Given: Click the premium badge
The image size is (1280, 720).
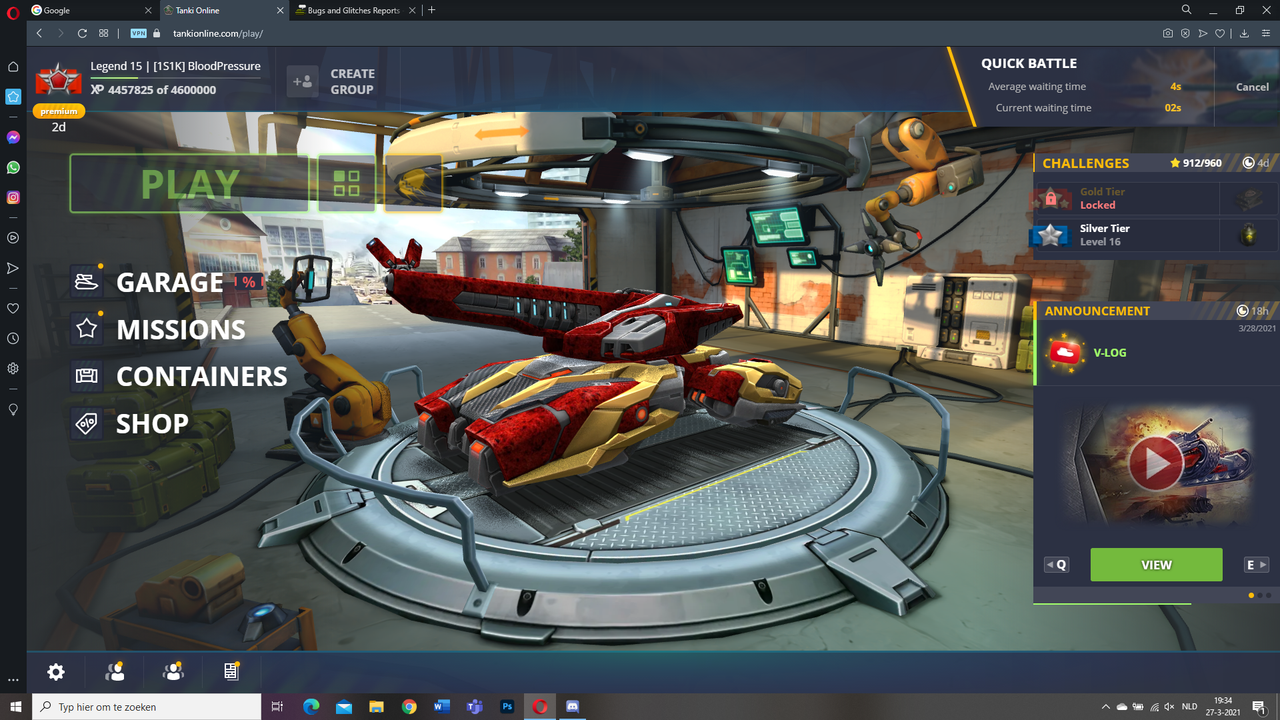Looking at the screenshot, I should [59, 111].
